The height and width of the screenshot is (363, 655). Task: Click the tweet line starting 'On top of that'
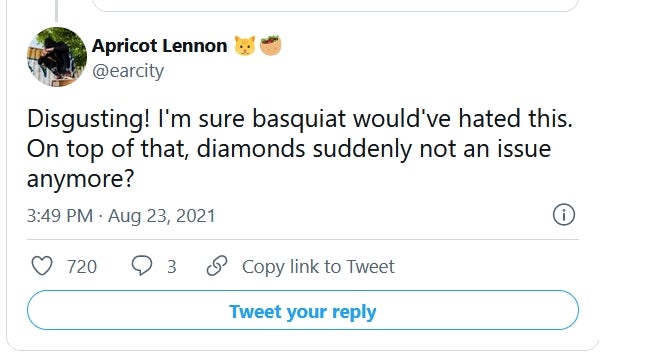coord(289,149)
